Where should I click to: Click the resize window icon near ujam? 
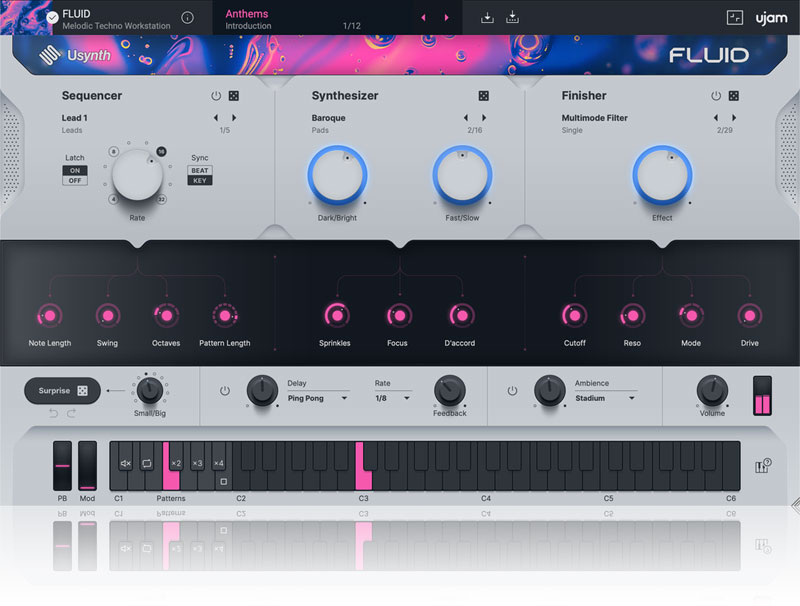click(735, 18)
